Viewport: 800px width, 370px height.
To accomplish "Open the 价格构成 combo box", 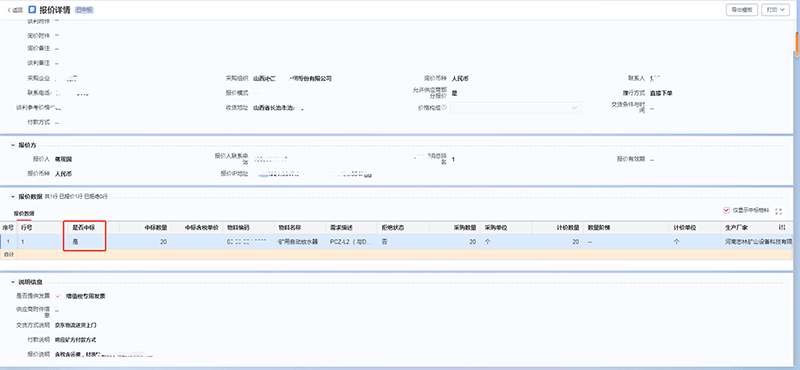I will 515,108.
